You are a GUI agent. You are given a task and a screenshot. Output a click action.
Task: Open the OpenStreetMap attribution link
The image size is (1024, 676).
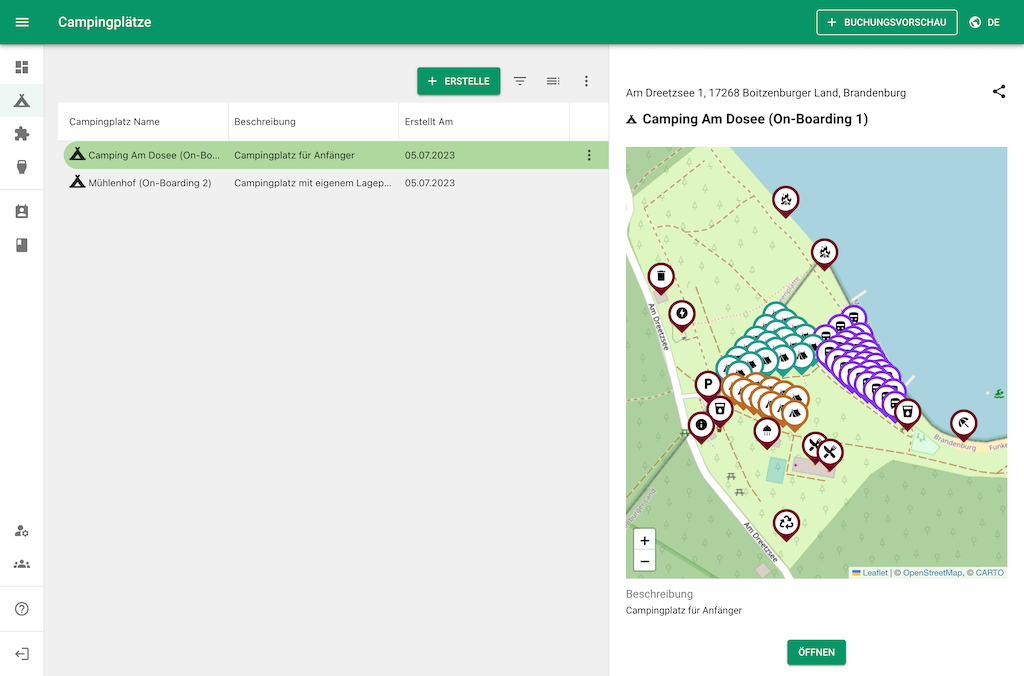pyautogui.click(x=933, y=573)
